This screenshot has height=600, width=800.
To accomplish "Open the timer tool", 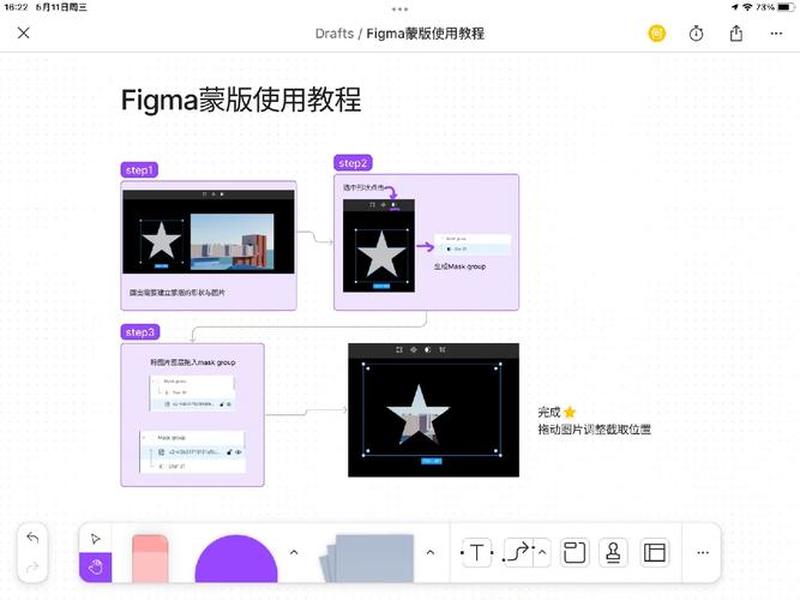I will 696,34.
